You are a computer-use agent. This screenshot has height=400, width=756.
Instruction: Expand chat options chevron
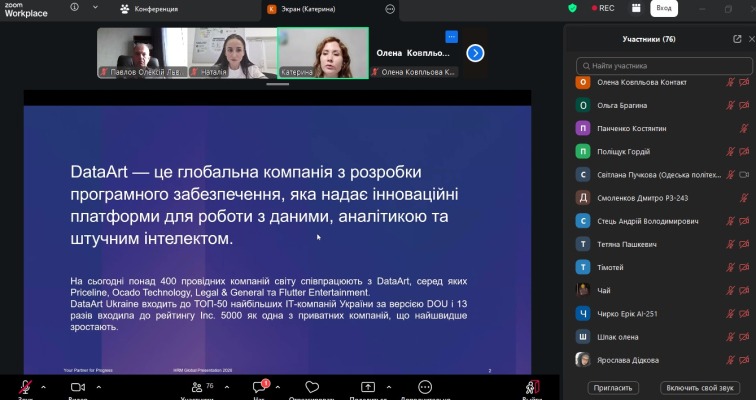pos(278,387)
